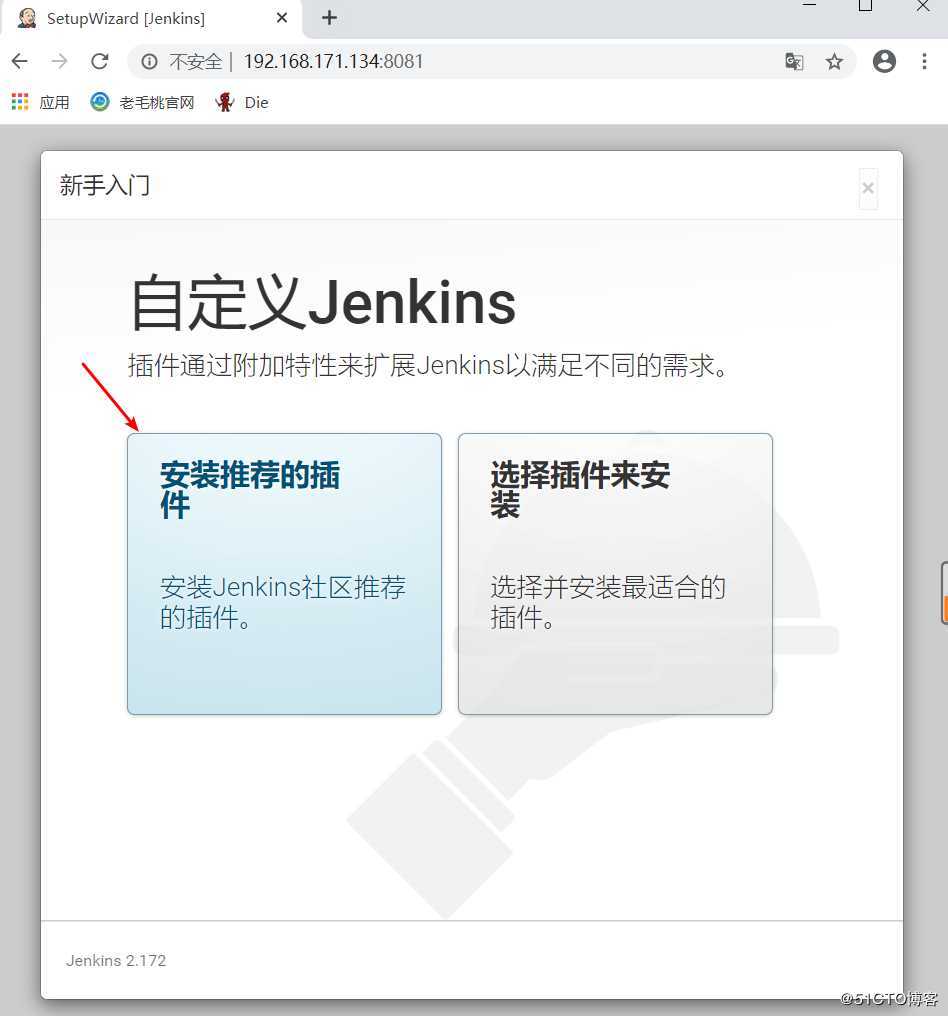This screenshot has width=948, height=1016.
Task: Close the SetupWizard [Jenkins] tab
Action: [282, 18]
